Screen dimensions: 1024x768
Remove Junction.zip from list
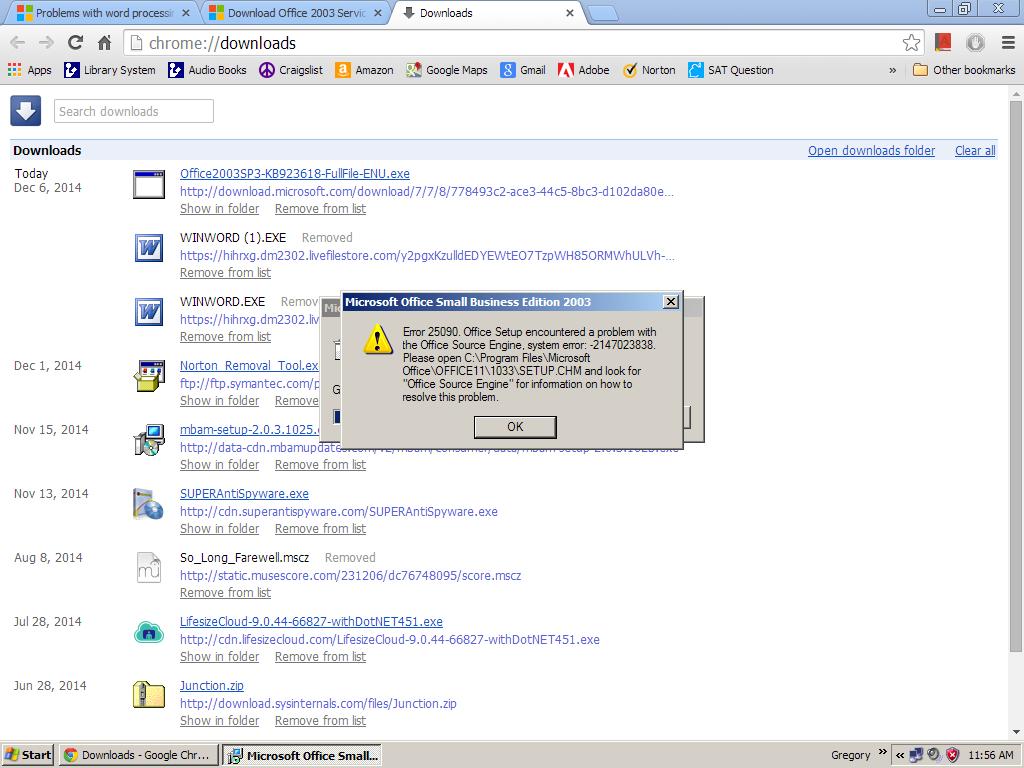click(x=320, y=721)
